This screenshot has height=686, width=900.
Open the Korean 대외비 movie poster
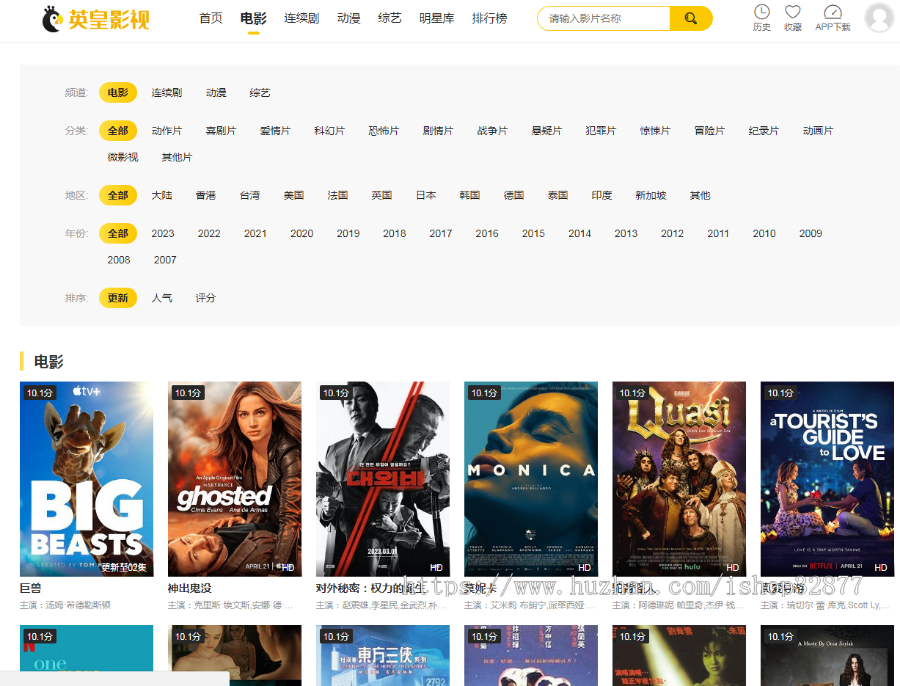pyautogui.click(x=383, y=479)
